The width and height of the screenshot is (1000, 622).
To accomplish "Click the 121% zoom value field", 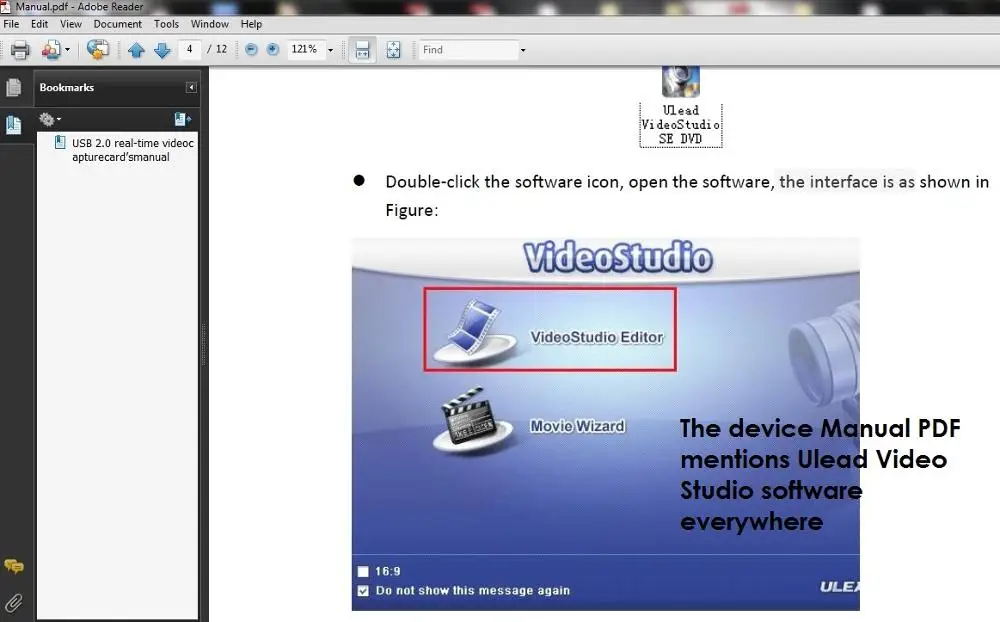I will tap(305, 49).
